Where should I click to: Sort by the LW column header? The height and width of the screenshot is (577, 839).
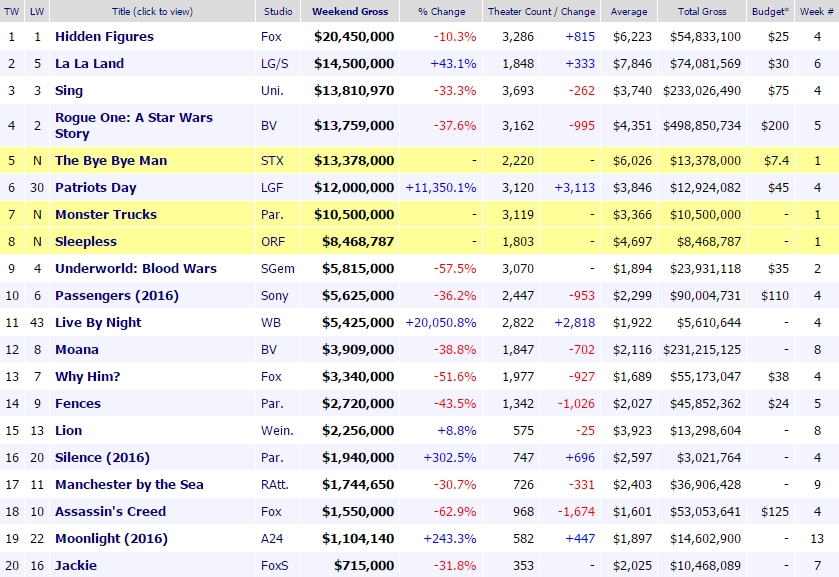37,11
